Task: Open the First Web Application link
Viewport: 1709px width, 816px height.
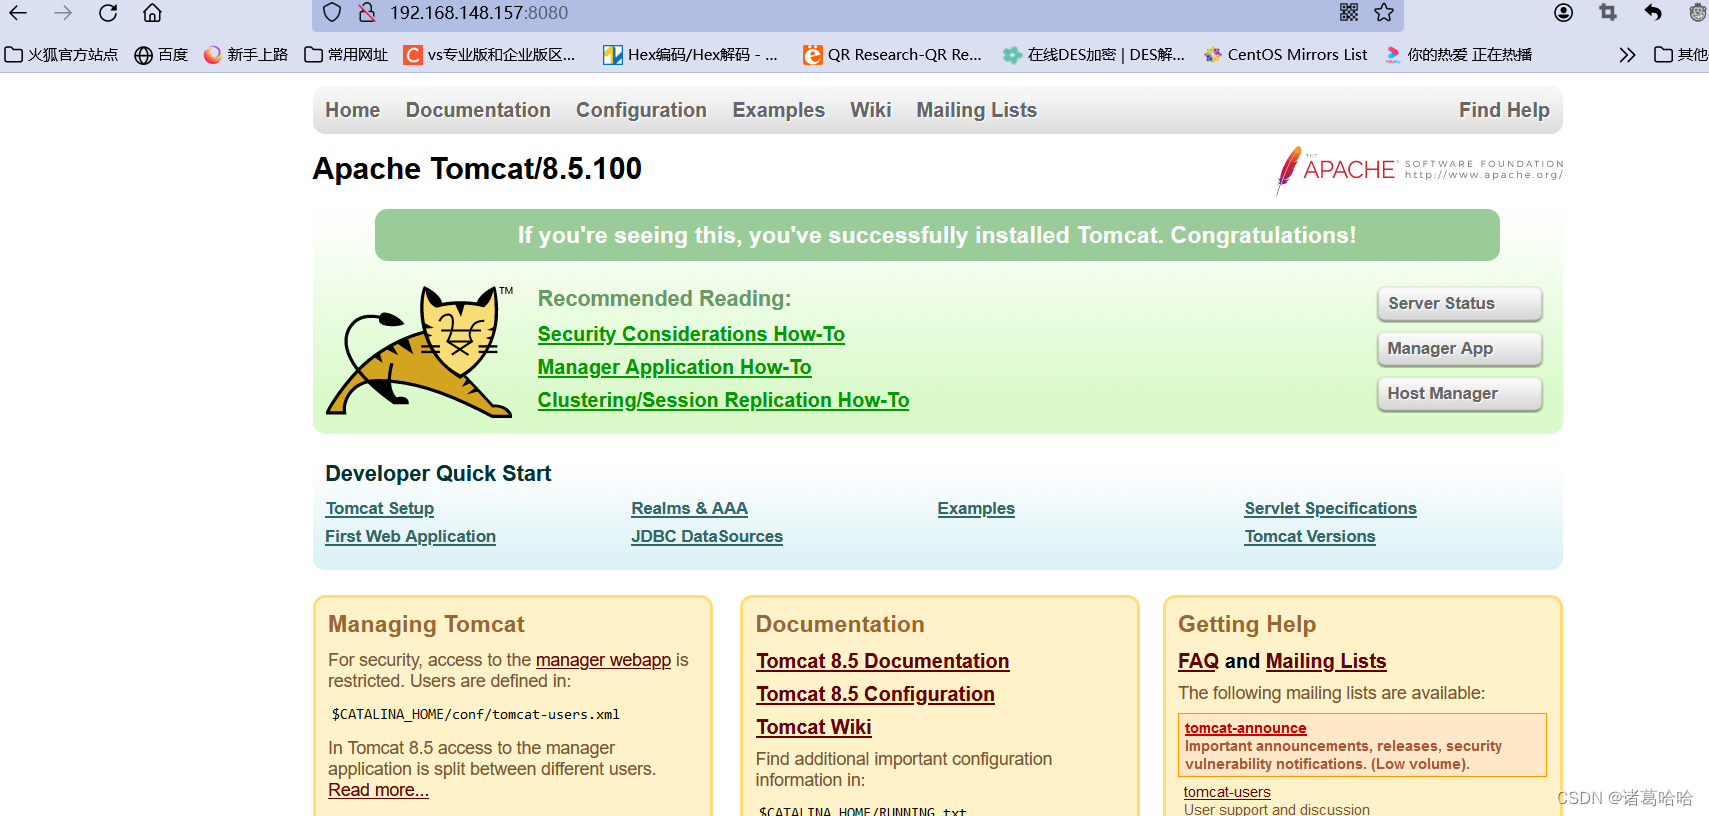Action: [410, 536]
